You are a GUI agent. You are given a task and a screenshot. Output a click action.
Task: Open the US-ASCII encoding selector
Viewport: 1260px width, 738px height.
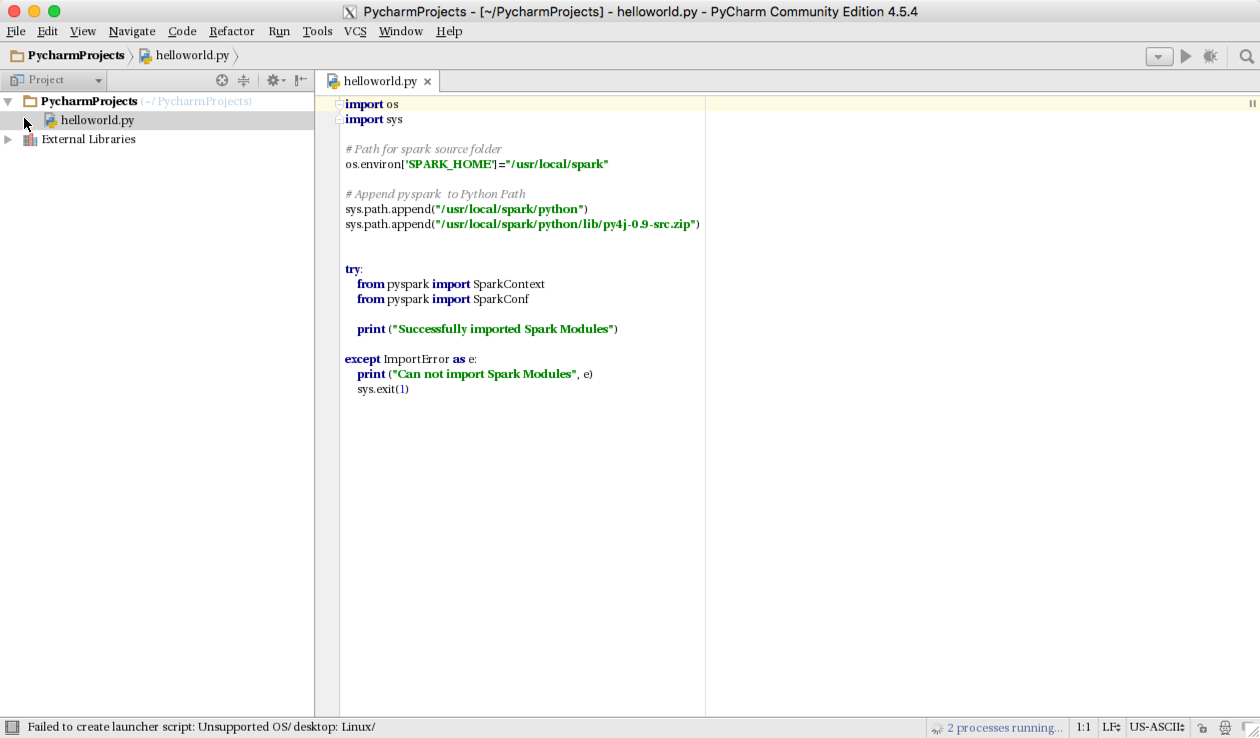pos(1156,728)
